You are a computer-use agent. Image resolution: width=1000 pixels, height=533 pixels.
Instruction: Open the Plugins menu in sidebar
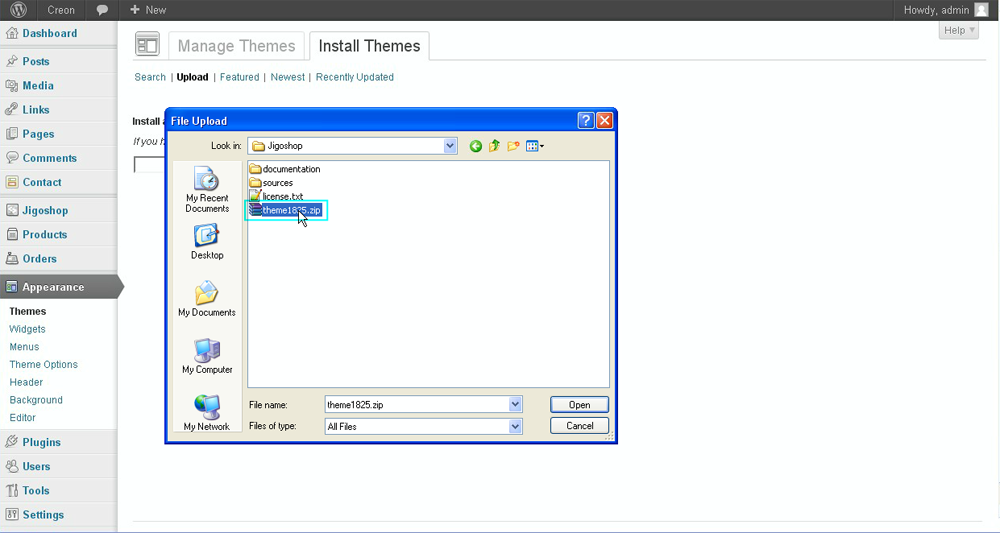click(41, 442)
